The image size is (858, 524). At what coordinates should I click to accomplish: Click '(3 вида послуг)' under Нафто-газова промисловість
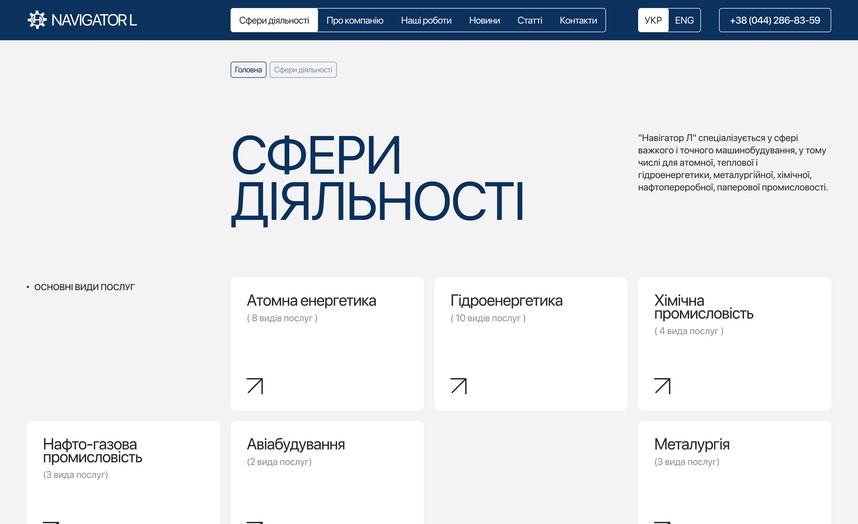(76, 475)
